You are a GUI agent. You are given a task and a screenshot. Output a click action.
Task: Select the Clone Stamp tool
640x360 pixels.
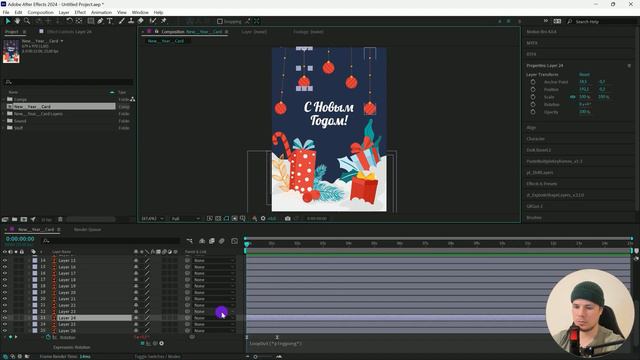point(131,21)
